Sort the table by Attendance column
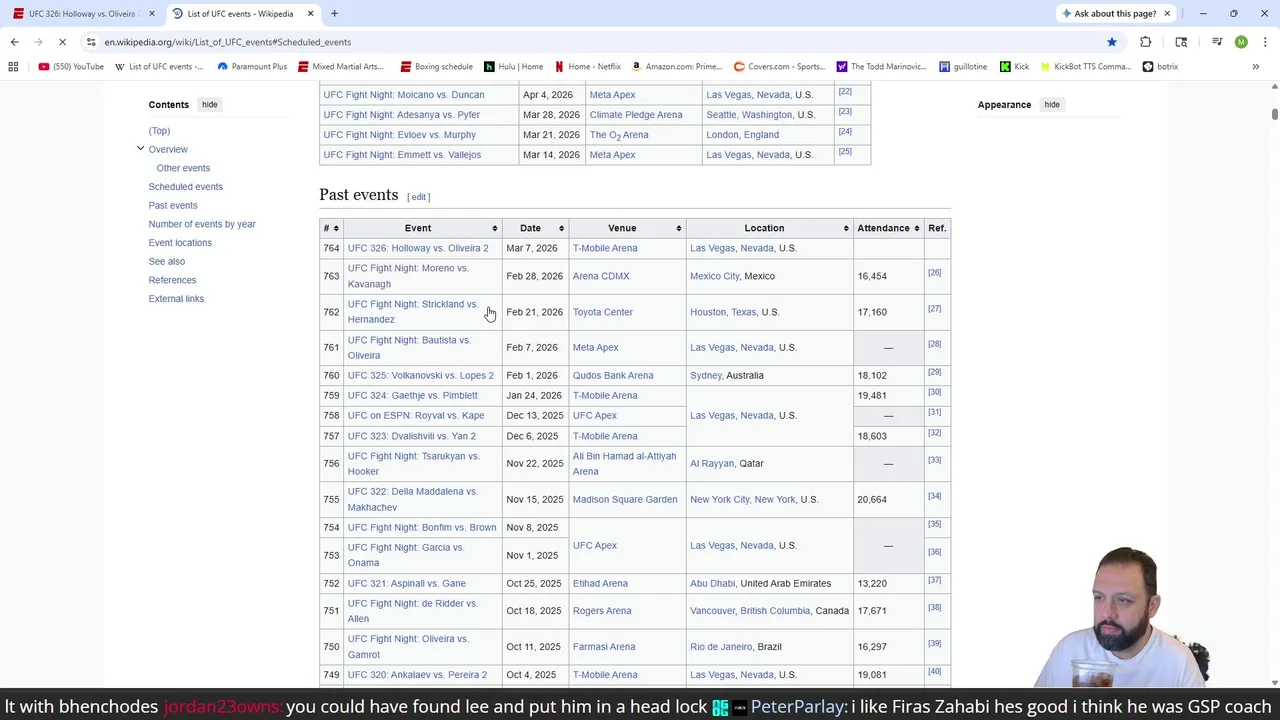 click(x=917, y=229)
